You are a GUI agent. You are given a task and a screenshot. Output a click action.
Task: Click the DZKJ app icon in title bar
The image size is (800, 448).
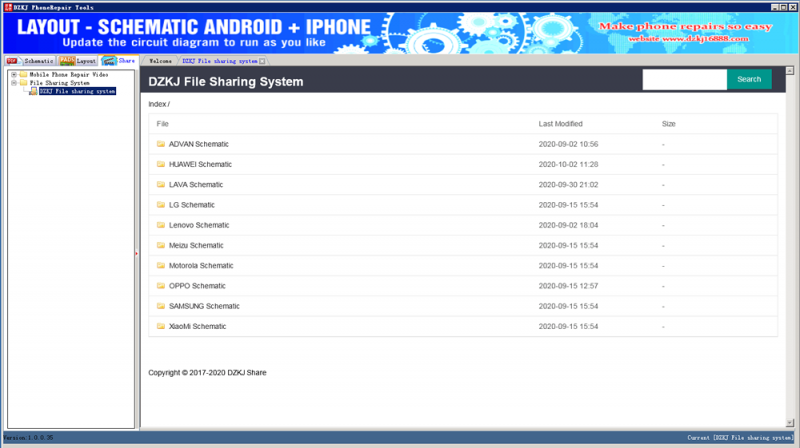(x=8, y=7)
